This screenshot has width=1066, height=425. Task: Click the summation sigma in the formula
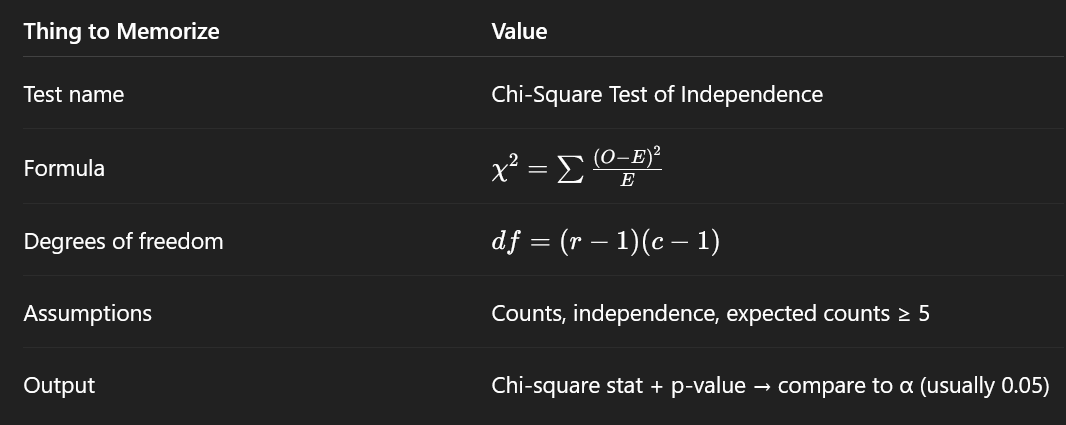[x=567, y=168]
